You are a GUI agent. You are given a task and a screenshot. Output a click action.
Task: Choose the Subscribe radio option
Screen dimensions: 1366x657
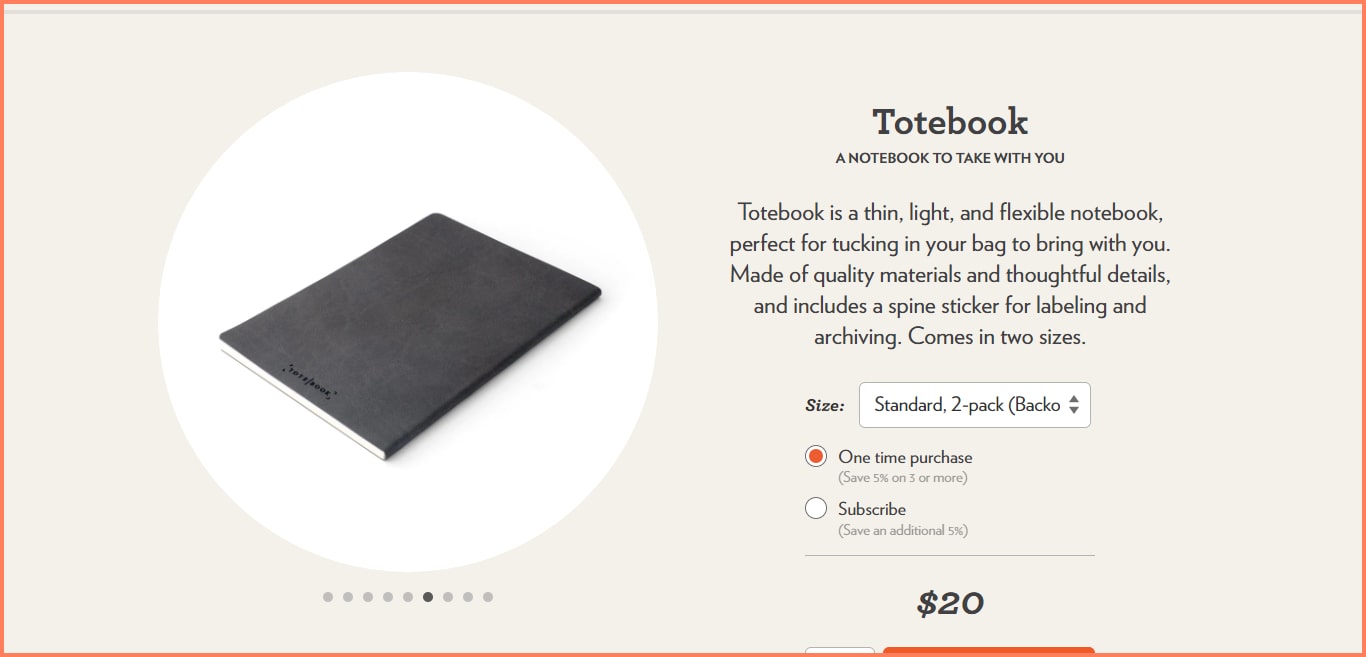coord(816,509)
